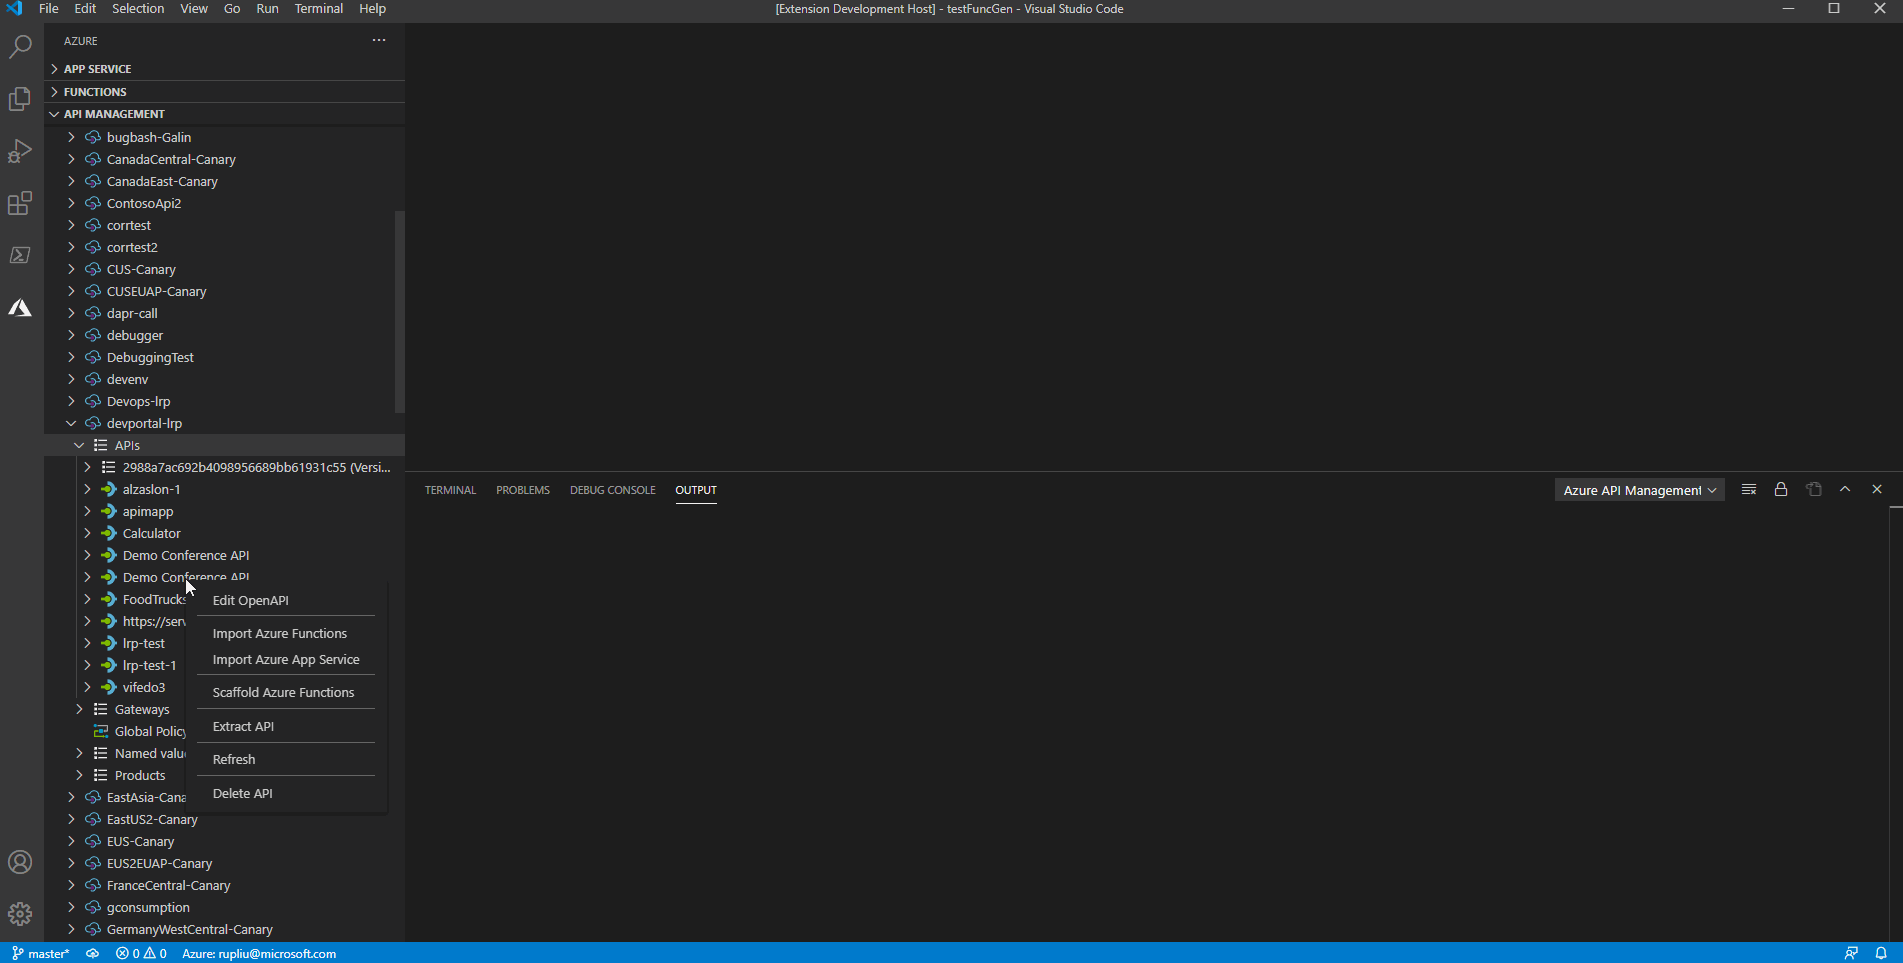Open the Explorer files view icon
This screenshot has height=963, width=1903.
(x=20, y=99)
